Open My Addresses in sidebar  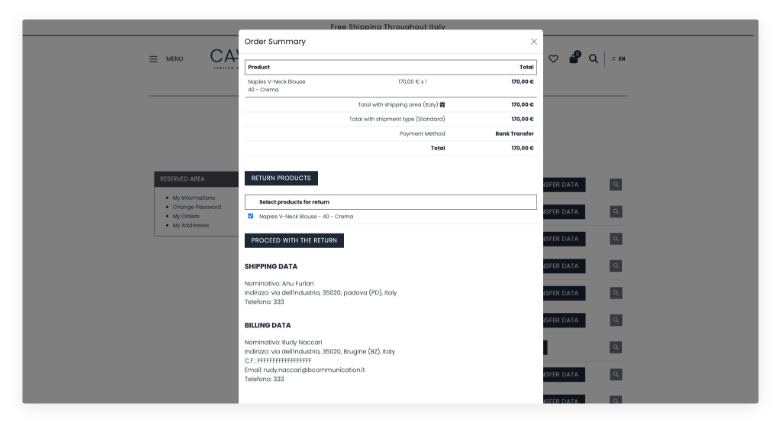pos(190,225)
